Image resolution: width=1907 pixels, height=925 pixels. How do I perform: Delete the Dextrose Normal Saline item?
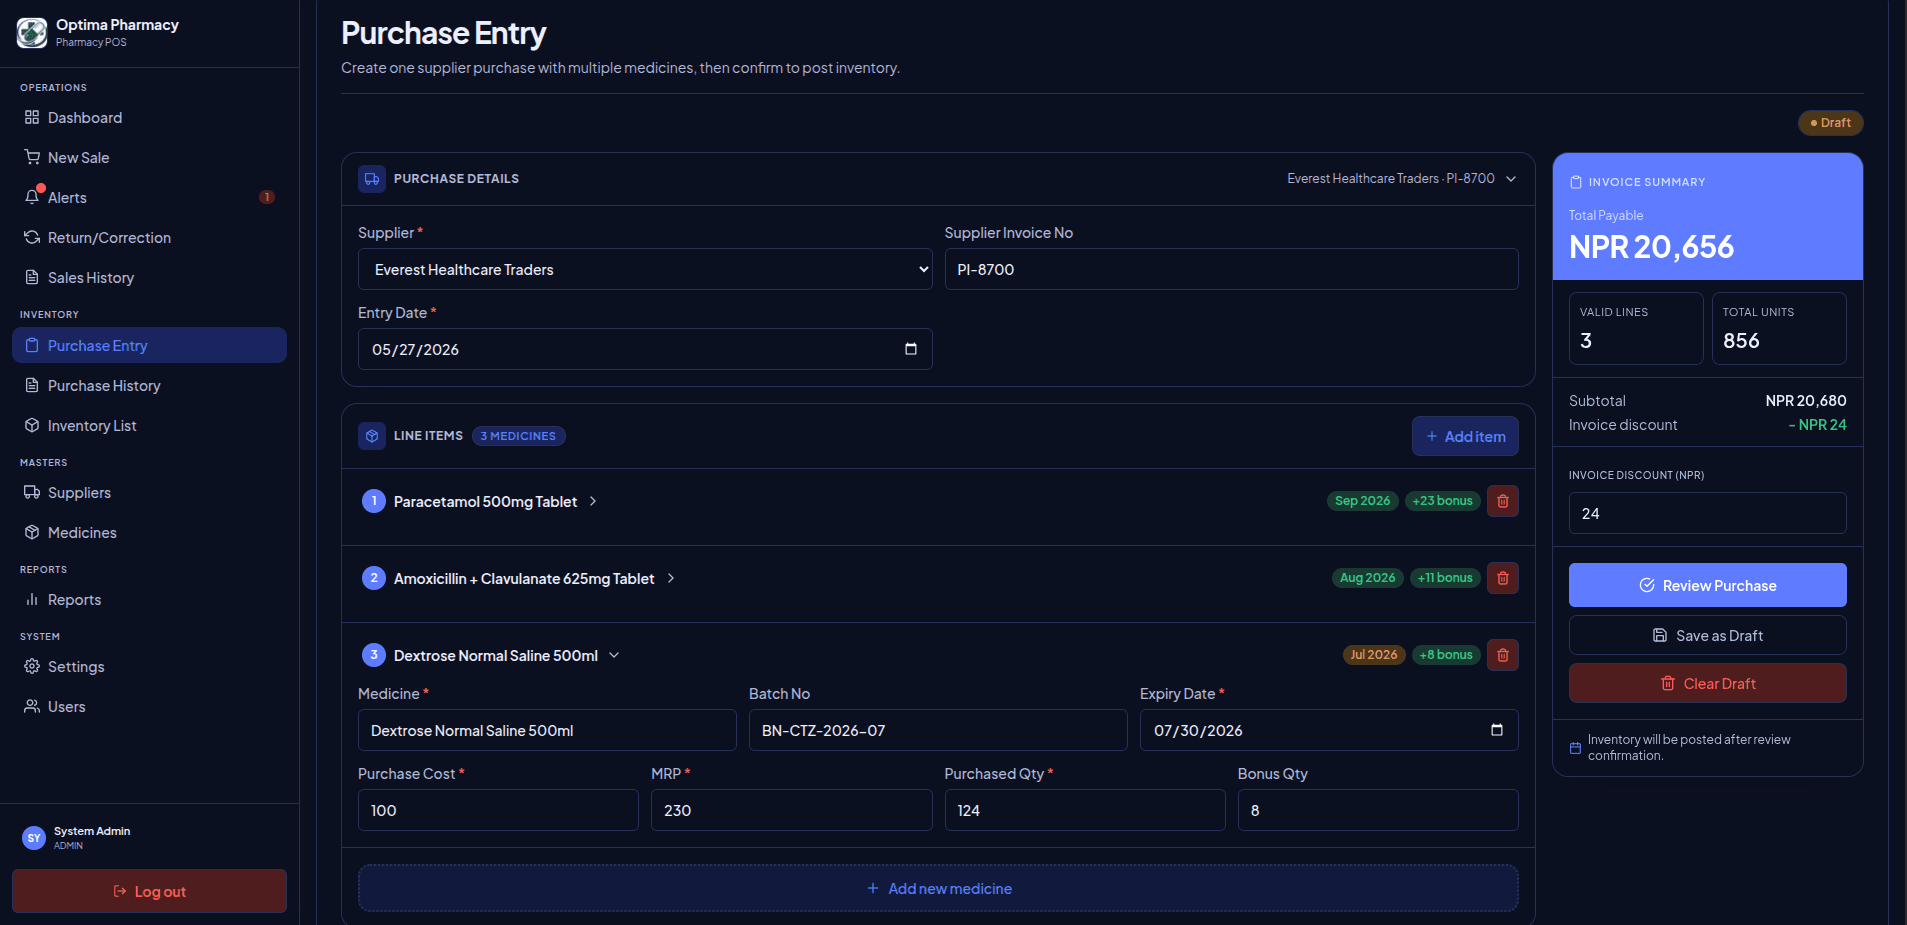(x=1502, y=655)
